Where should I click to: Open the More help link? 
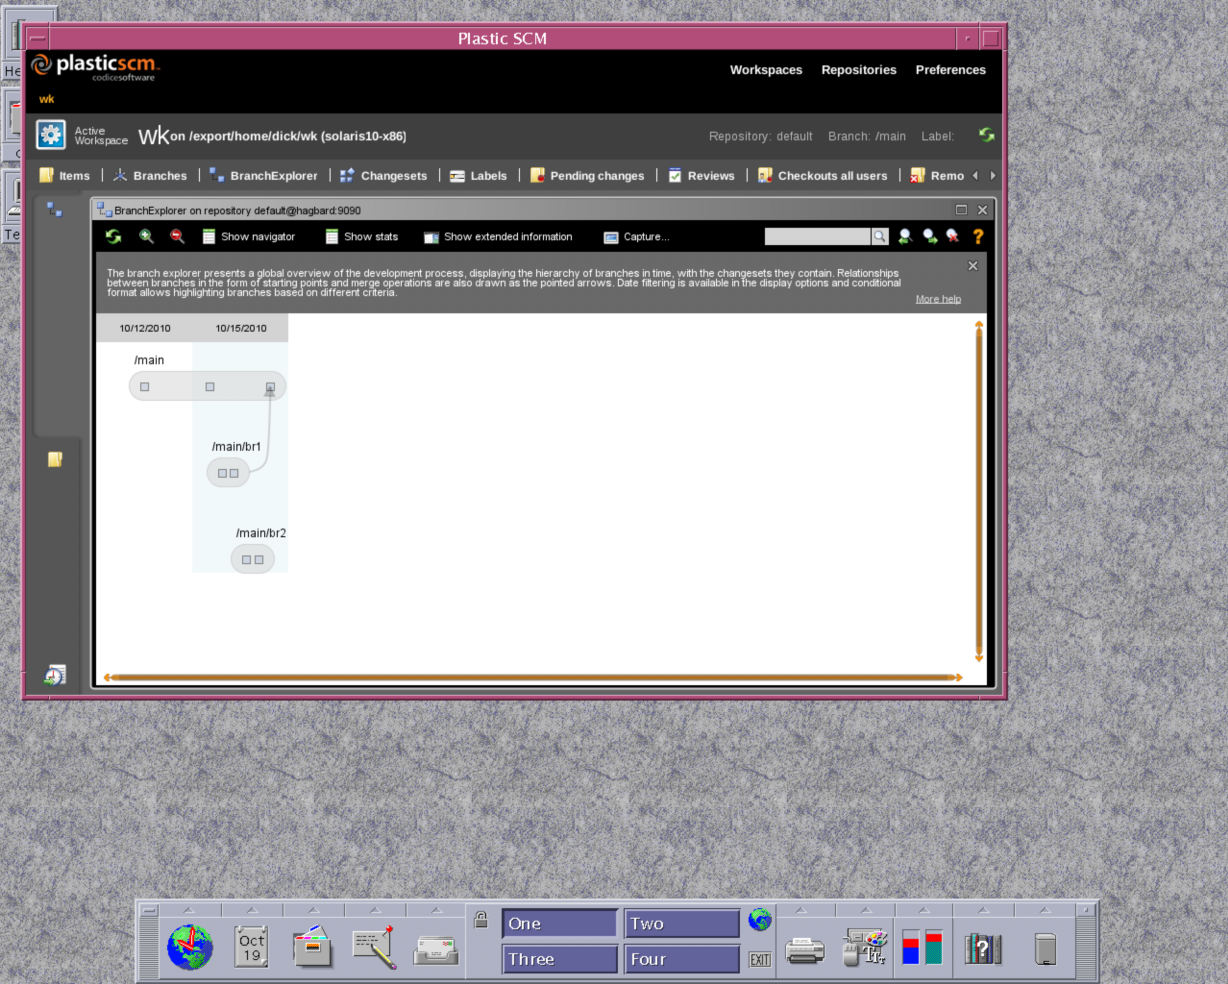tap(938, 299)
